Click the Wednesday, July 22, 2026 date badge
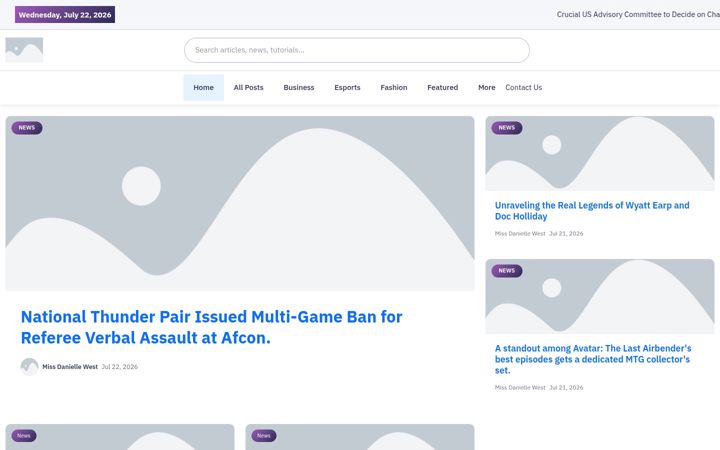 point(65,15)
